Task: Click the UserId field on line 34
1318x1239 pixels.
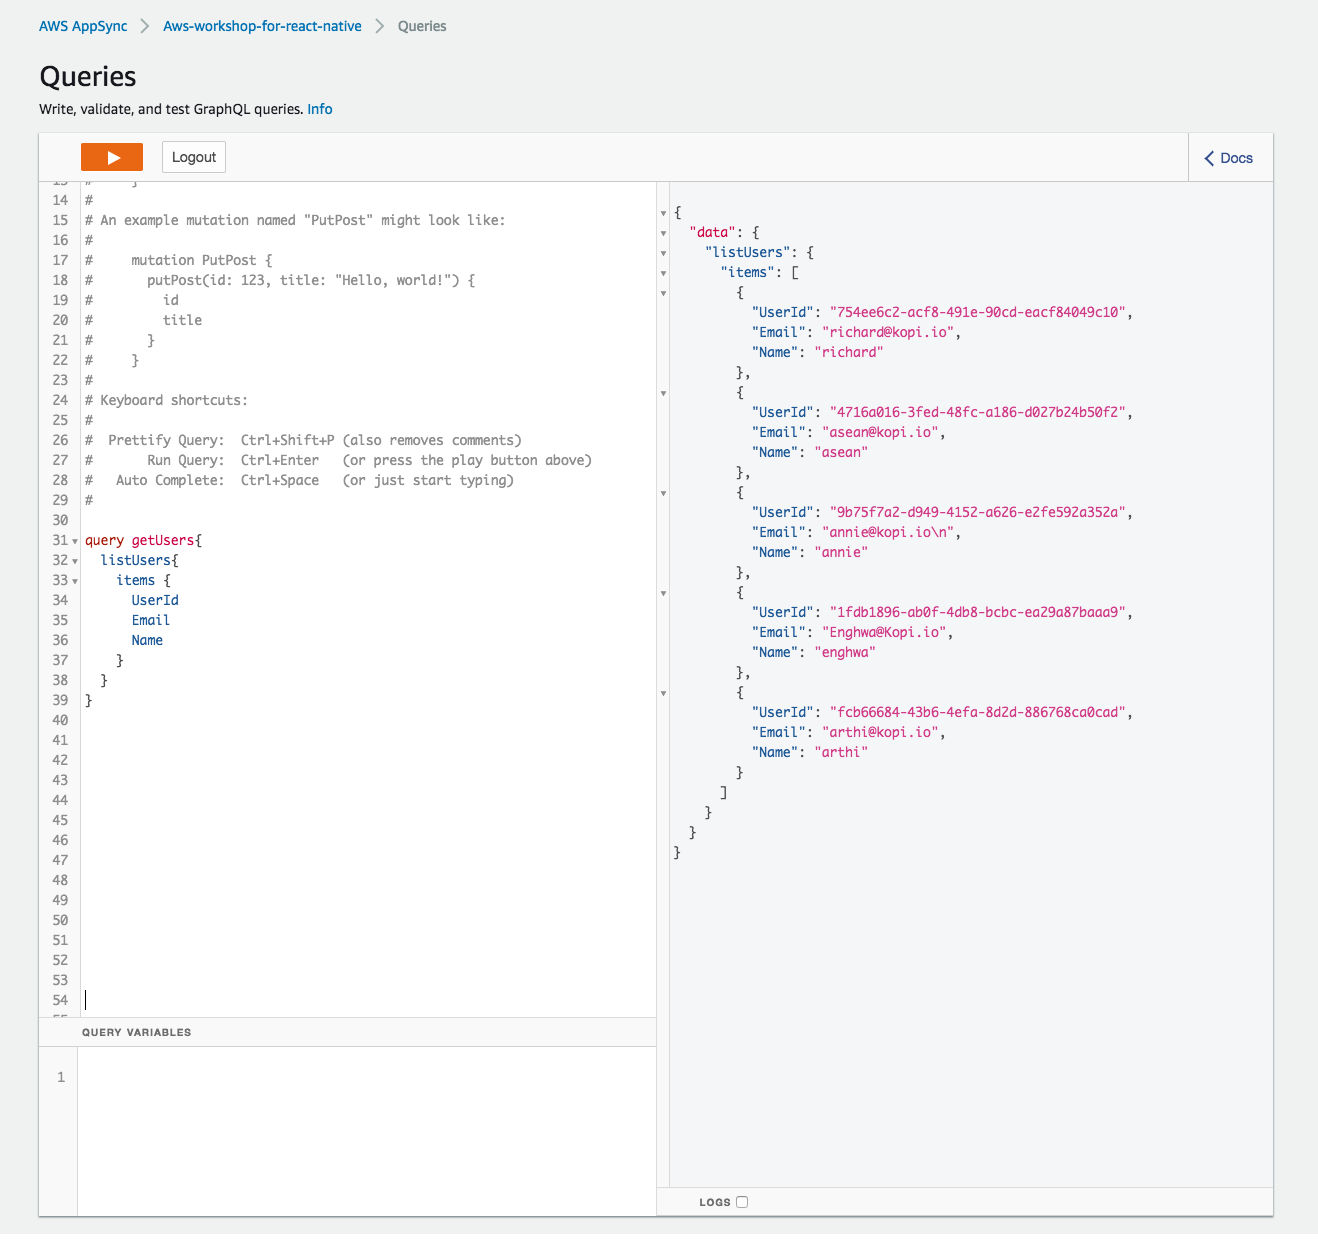Action: [155, 600]
